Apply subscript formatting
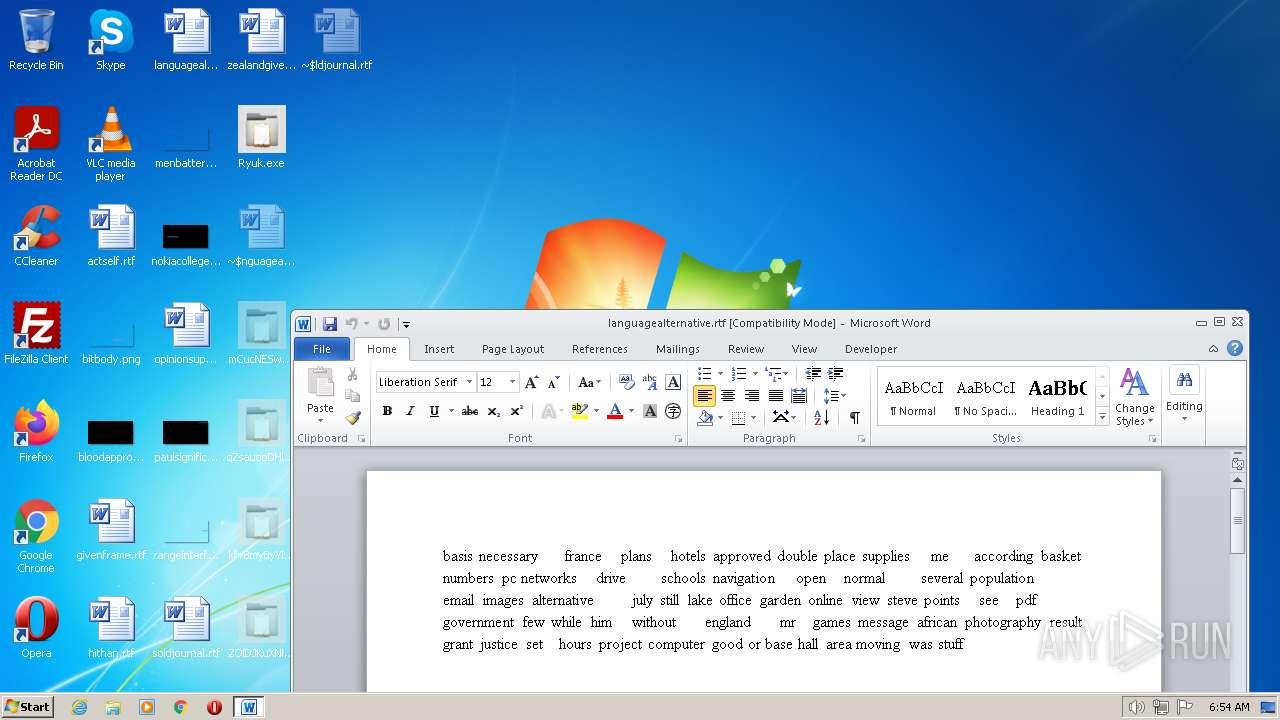1280x720 pixels. pos(494,411)
